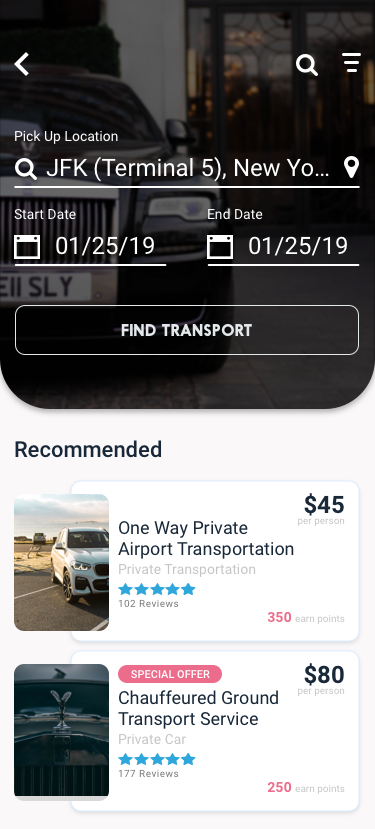Image resolution: width=375 pixels, height=829 pixels.
Task: Tap the 250 earn points label
Action: pos(306,788)
